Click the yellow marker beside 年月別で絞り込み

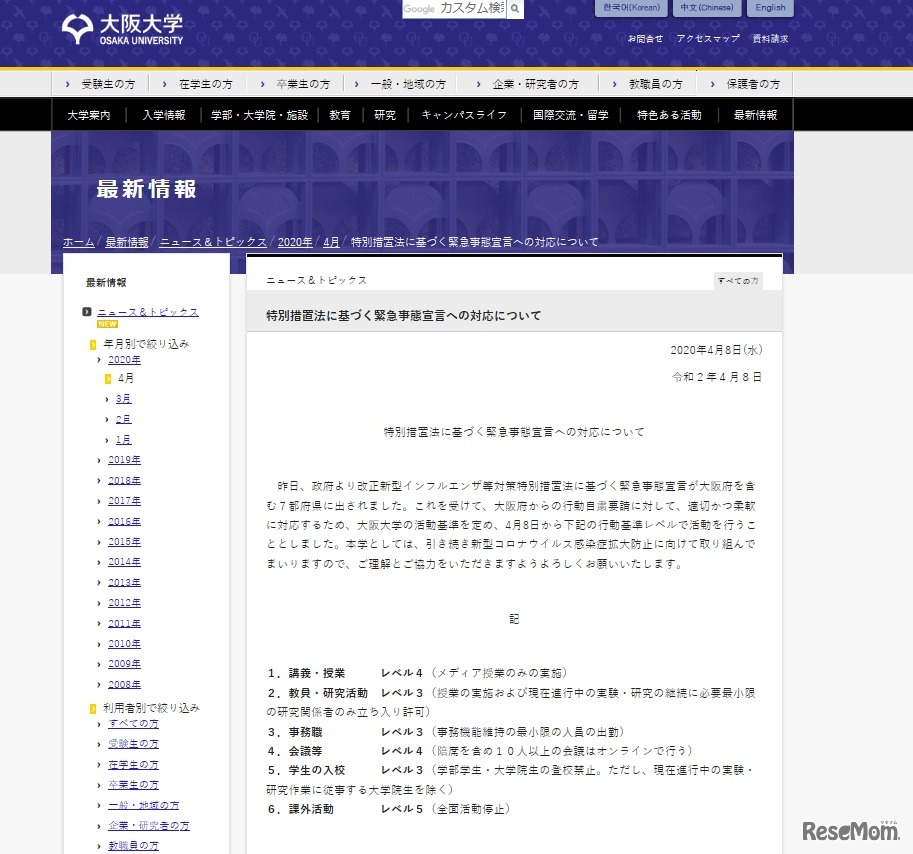(93, 344)
